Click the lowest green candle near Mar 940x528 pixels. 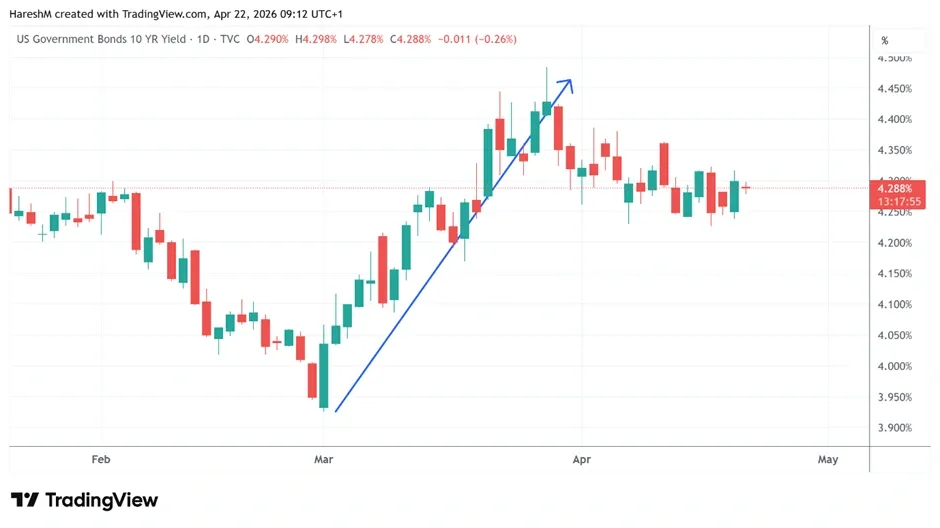(x=324, y=375)
